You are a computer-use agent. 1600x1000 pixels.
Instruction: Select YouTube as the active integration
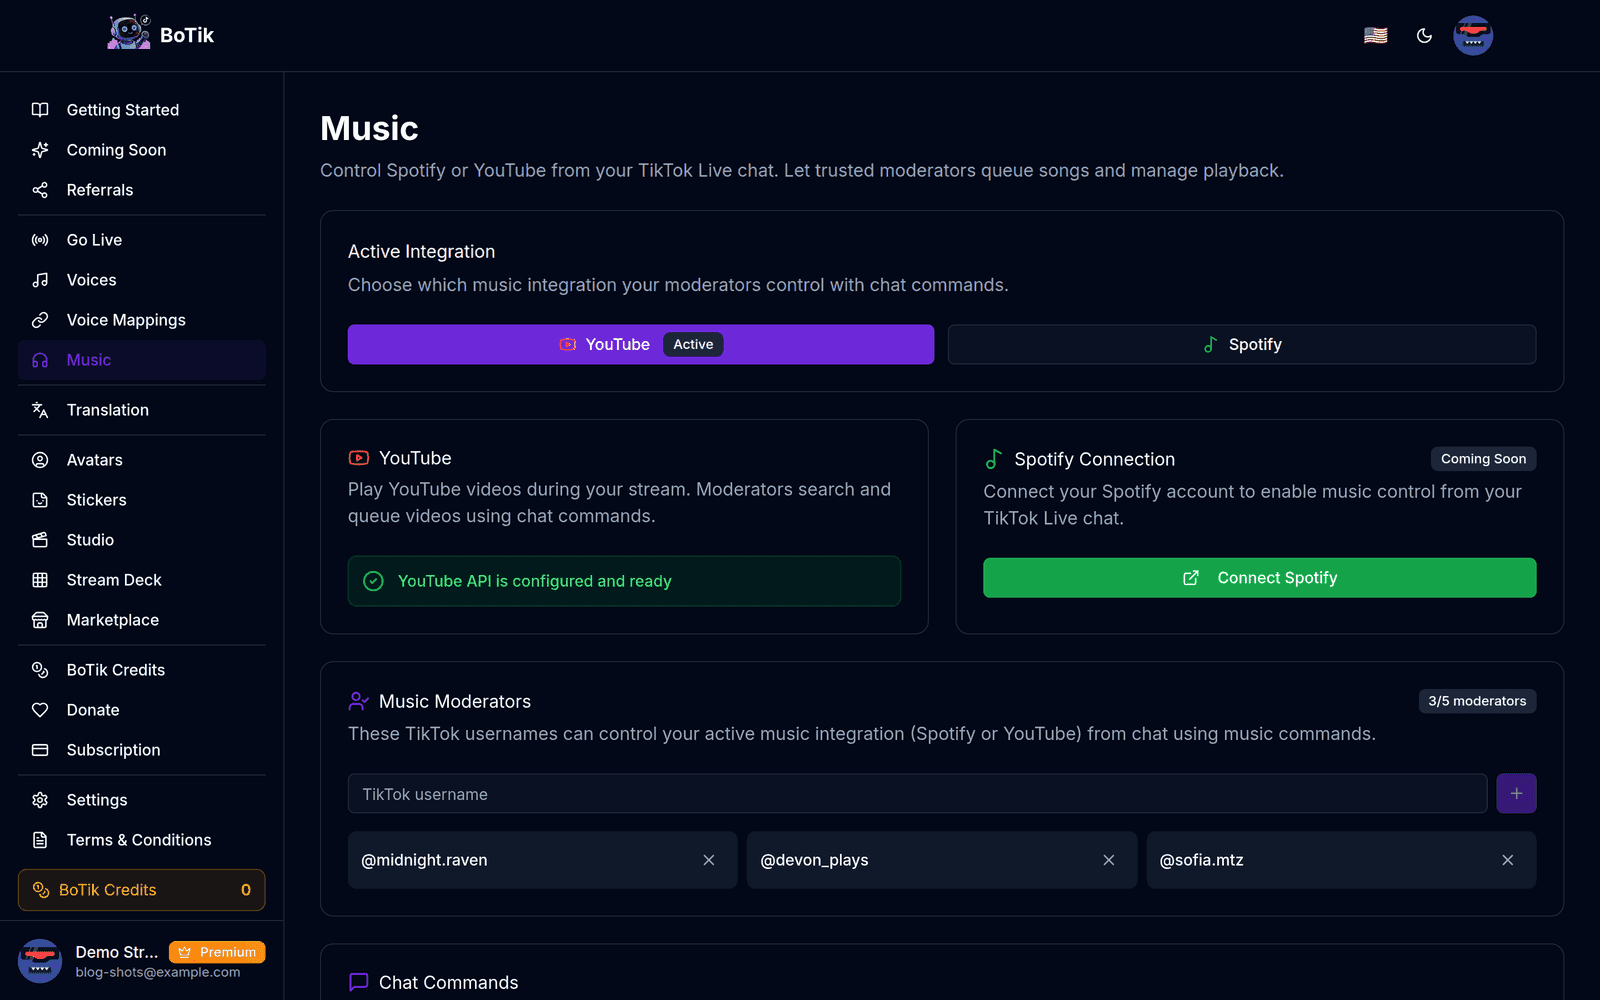click(x=641, y=344)
